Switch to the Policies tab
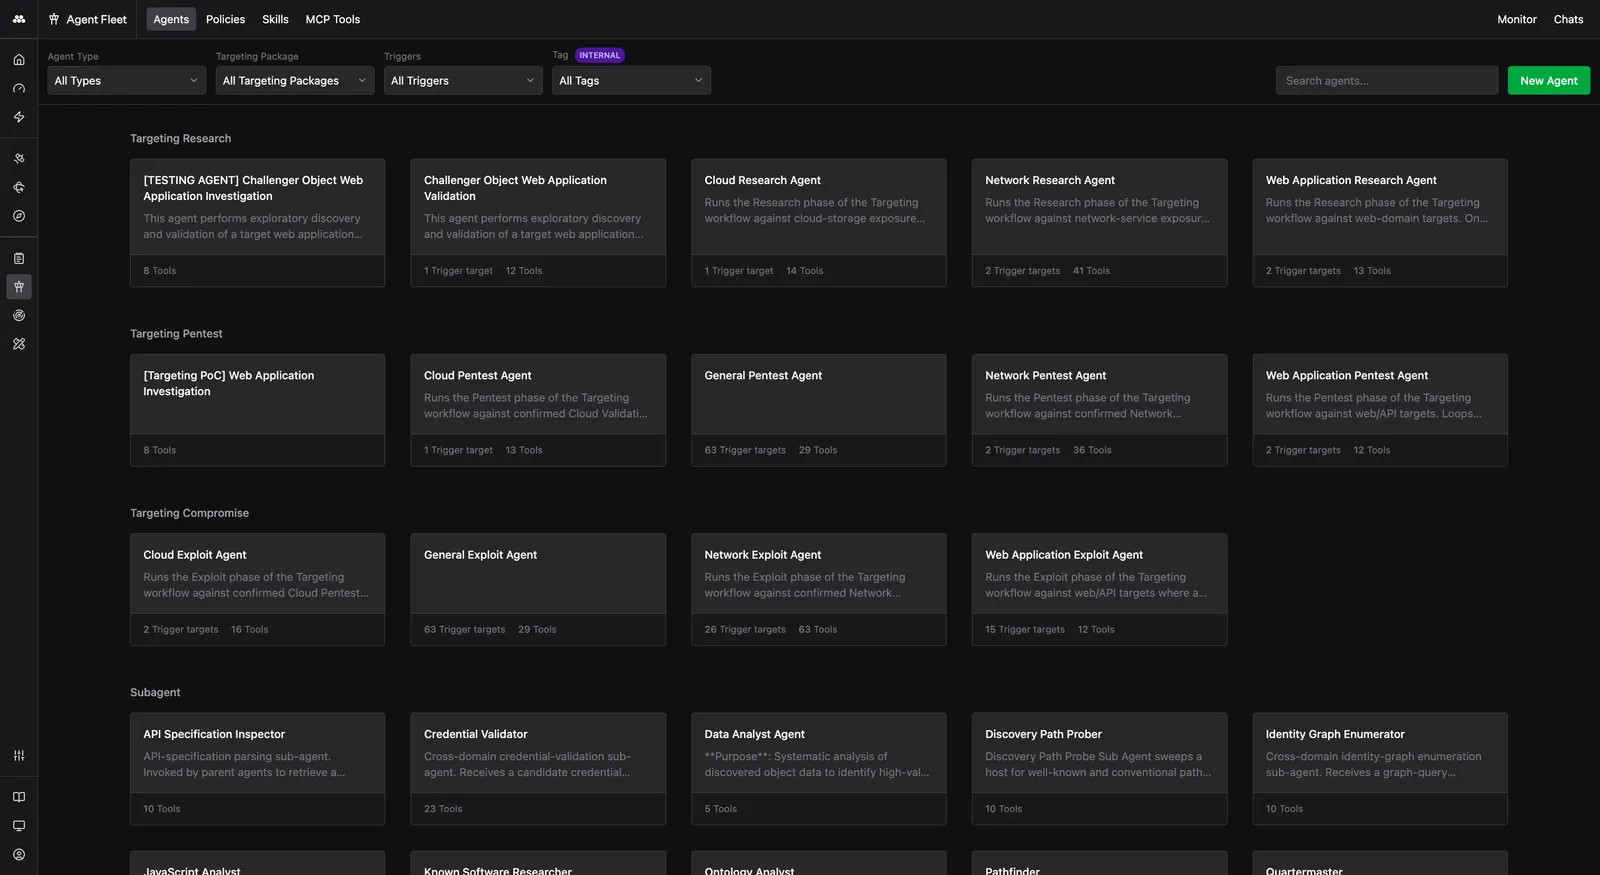Screen dimensions: 1600x875 tap(225, 19)
